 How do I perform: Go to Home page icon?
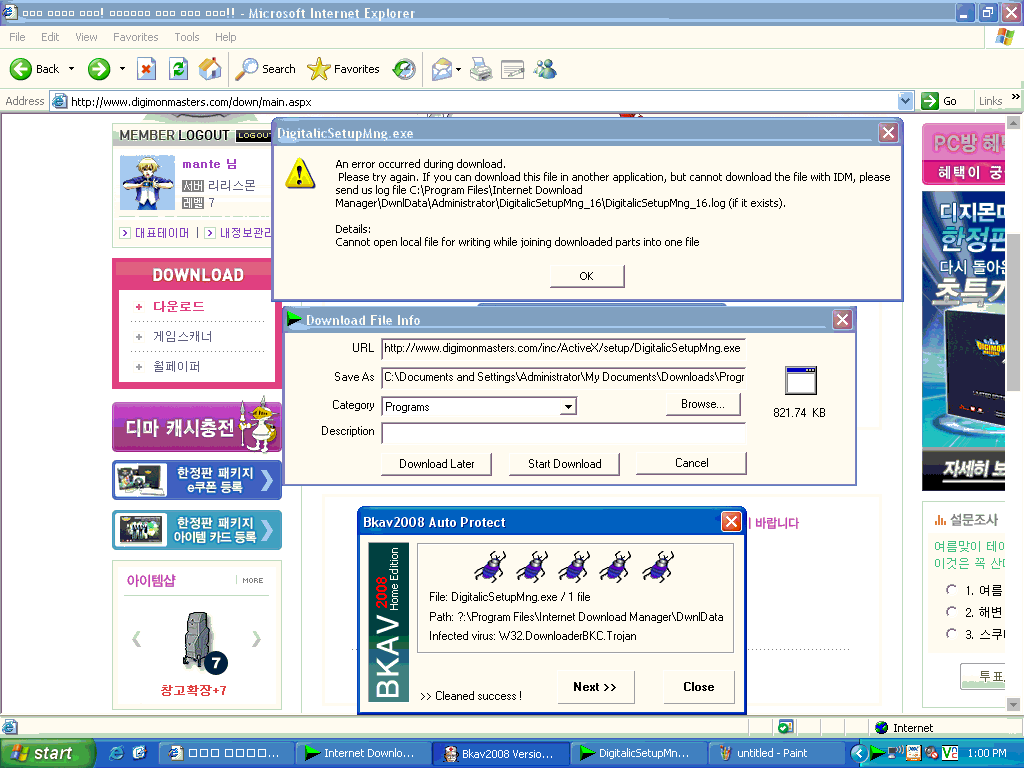[x=210, y=69]
